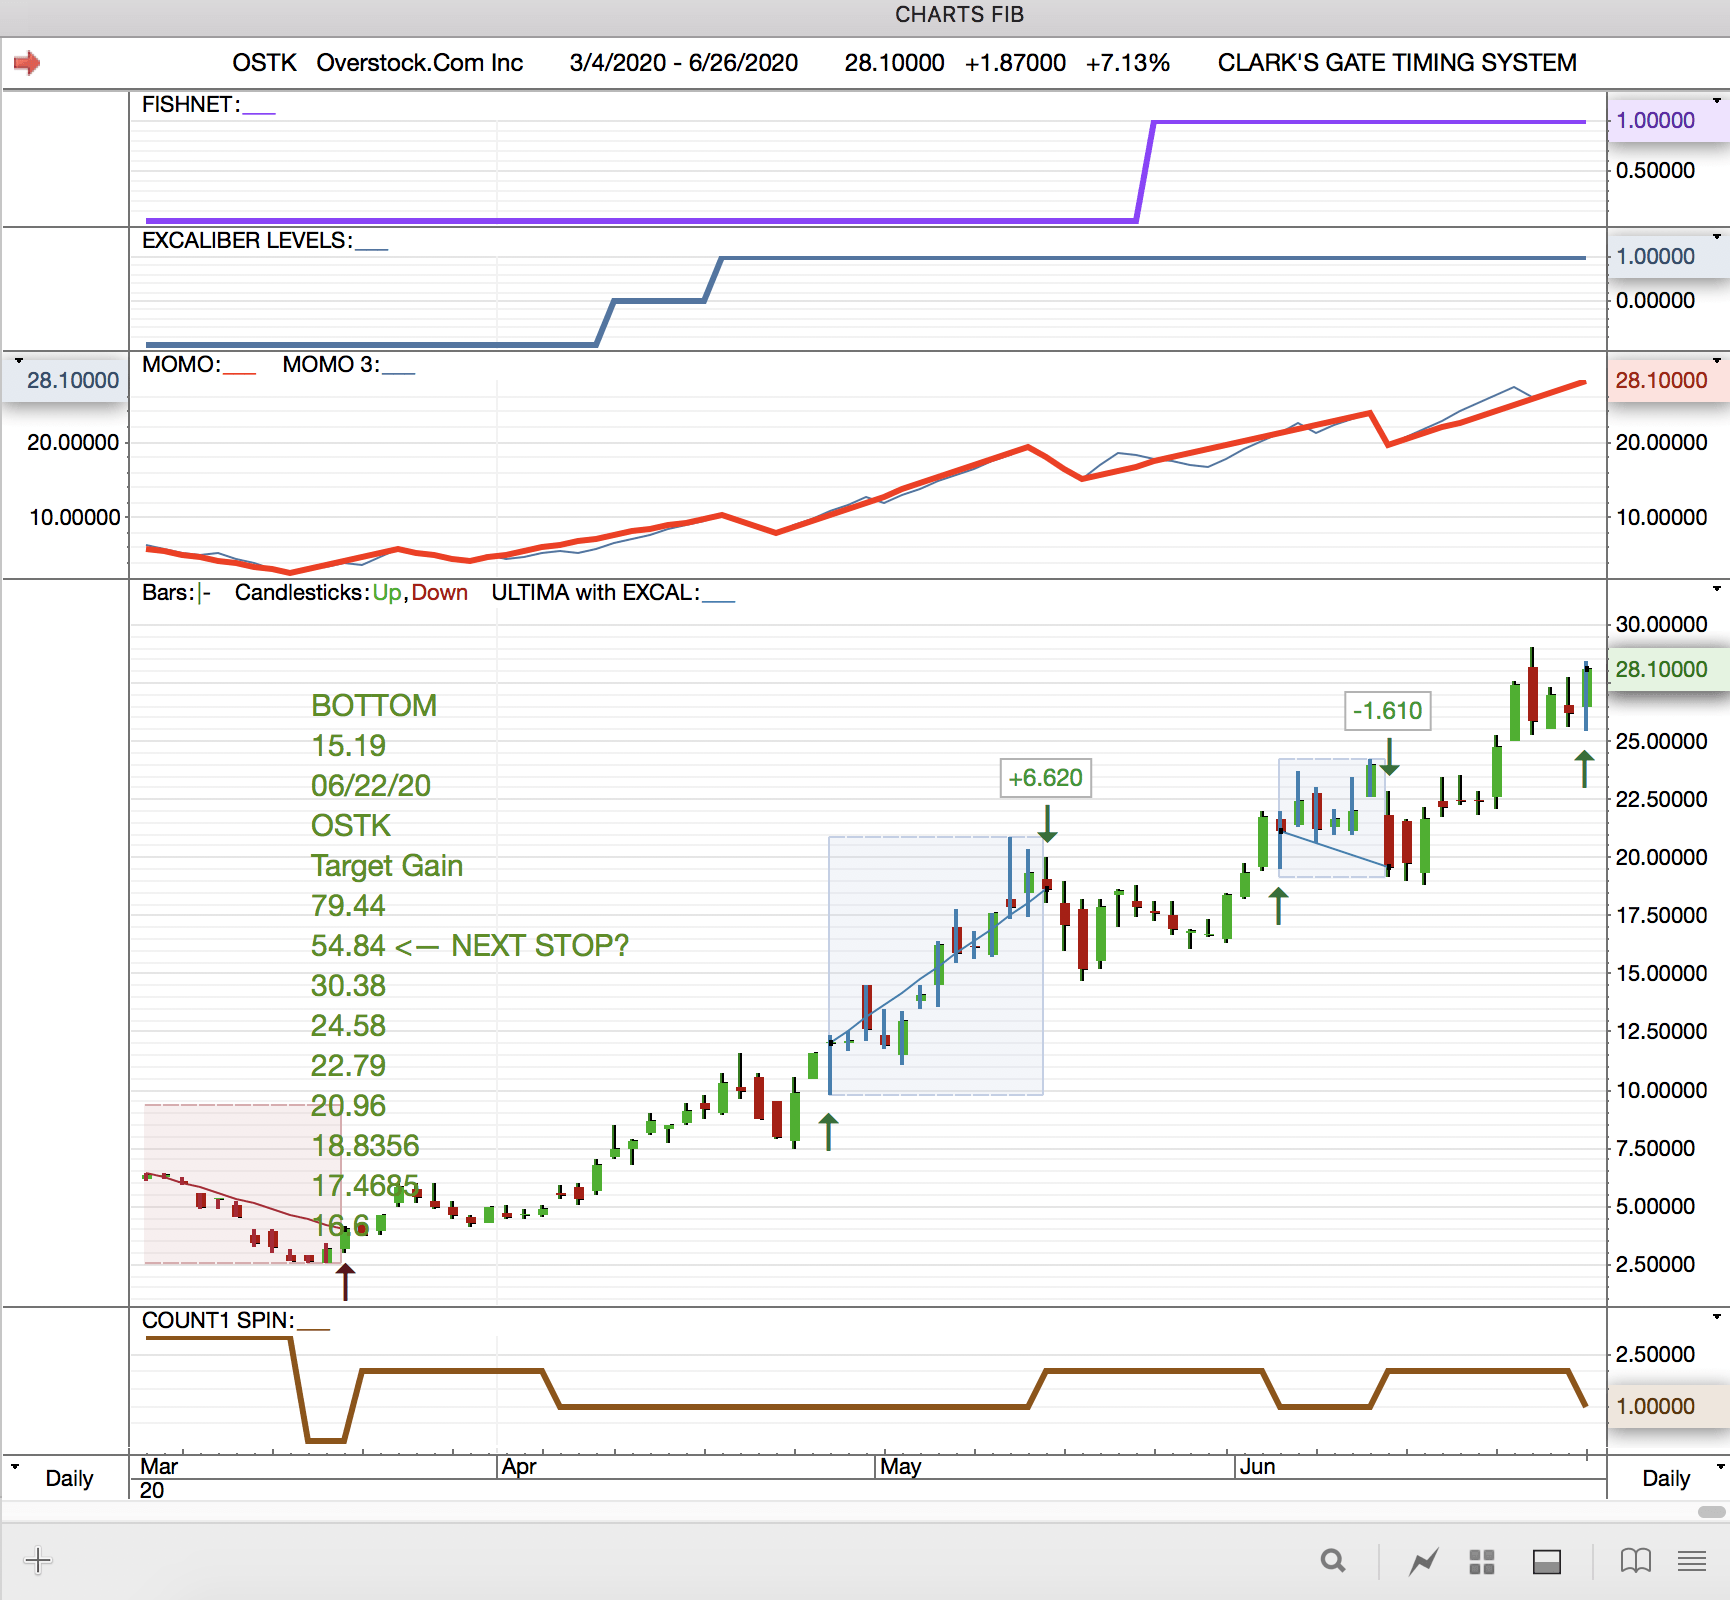Click the +7.13% change value in header
The width and height of the screenshot is (1730, 1600).
1128,63
